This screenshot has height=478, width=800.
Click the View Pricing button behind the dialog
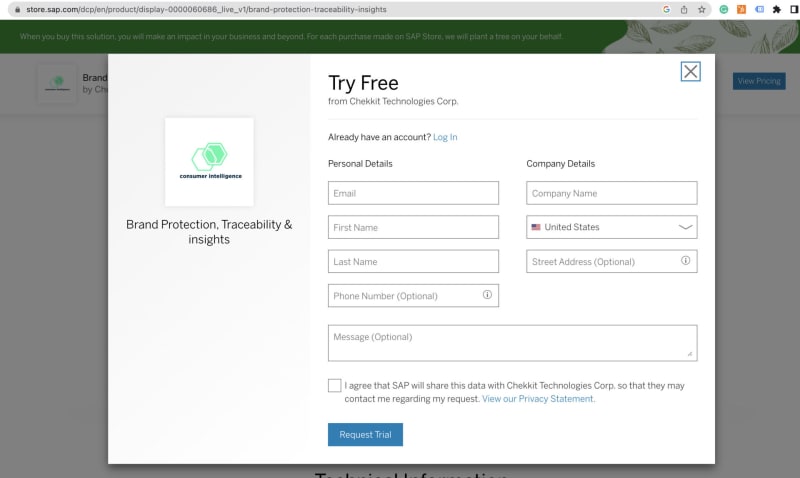click(x=759, y=81)
